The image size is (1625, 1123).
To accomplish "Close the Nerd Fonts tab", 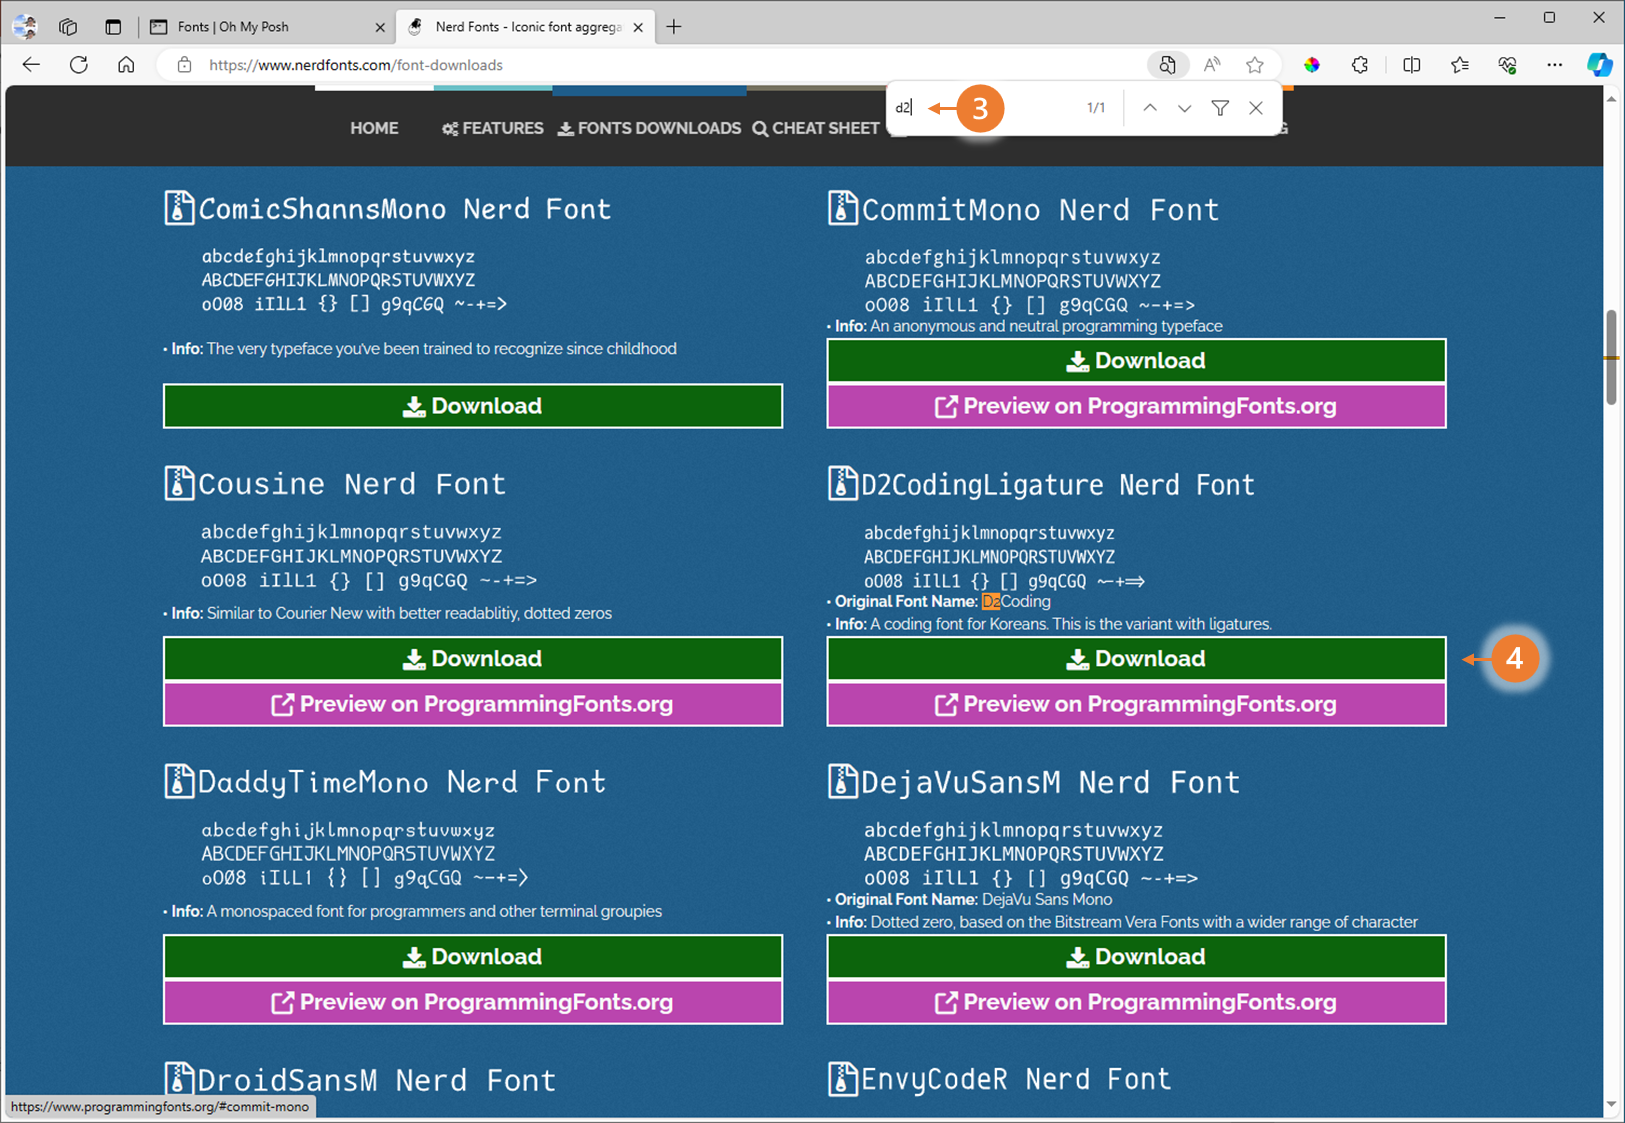I will coord(638,27).
